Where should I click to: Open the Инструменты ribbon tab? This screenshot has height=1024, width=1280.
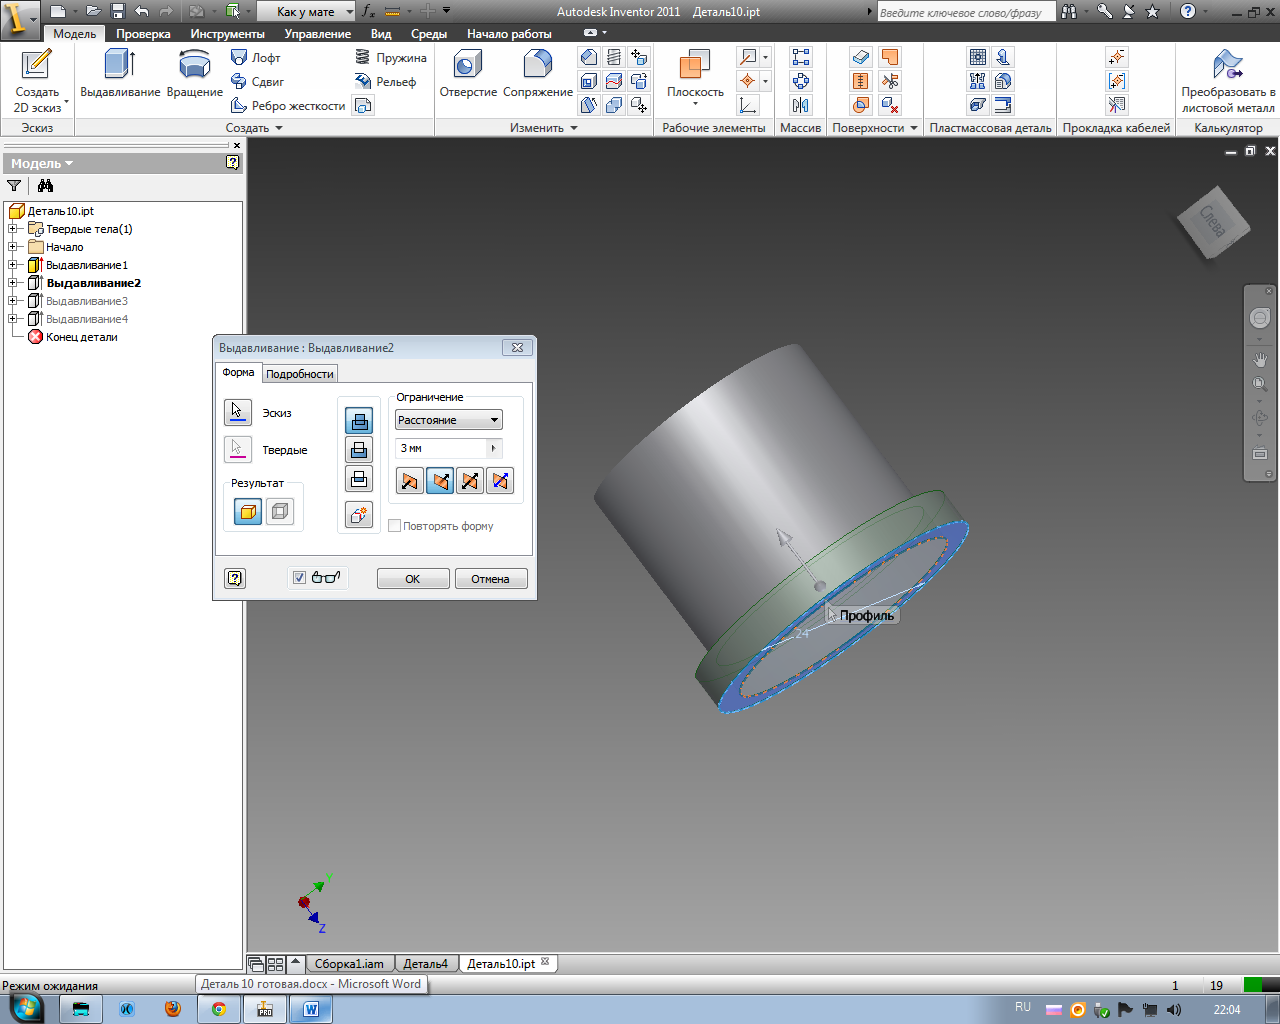[228, 34]
